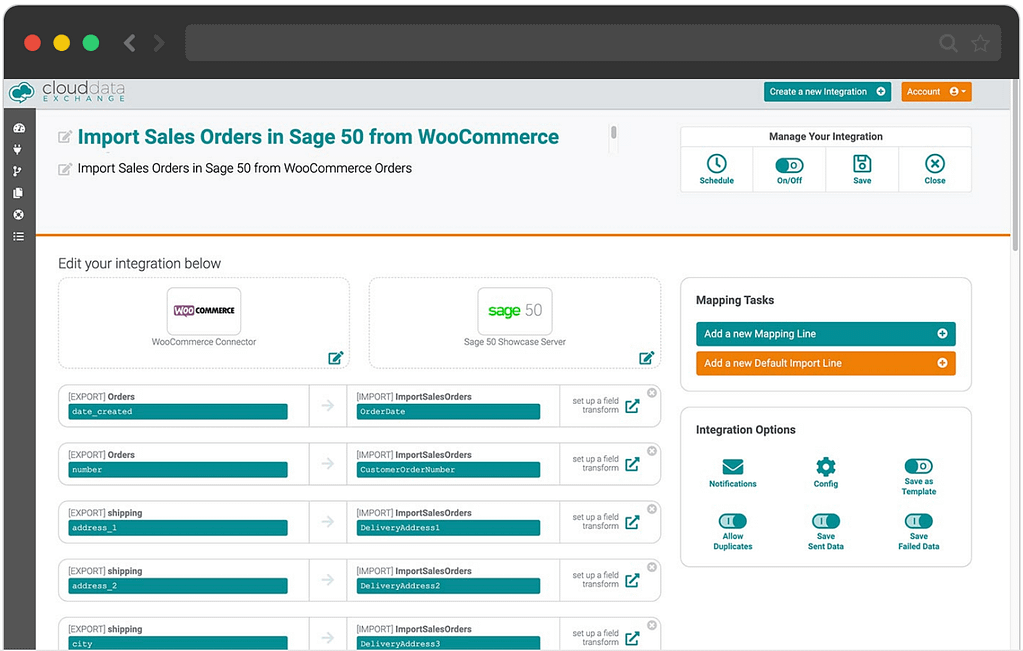The width and height of the screenshot is (1023, 651).
Task: Click the list icon in sidebar
Action: click(x=18, y=236)
